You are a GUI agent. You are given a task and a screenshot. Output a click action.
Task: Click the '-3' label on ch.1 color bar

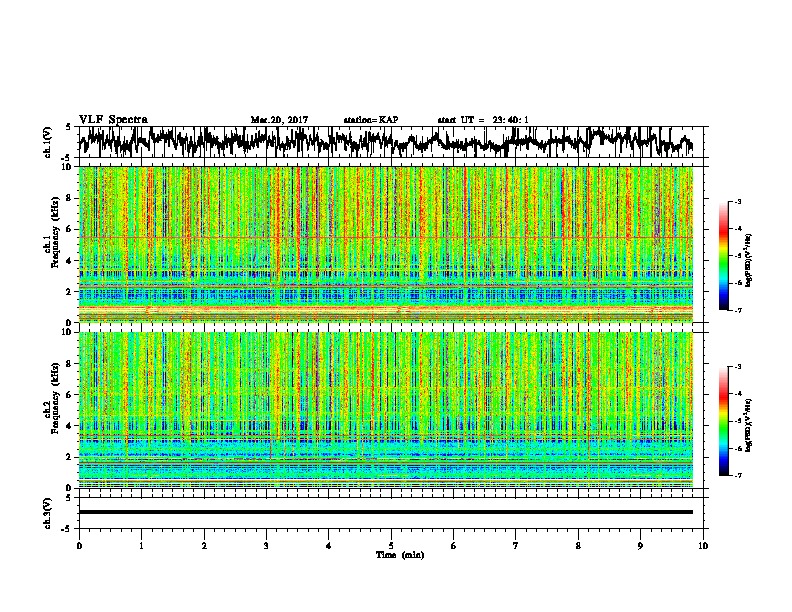click(x=737, y=201)
